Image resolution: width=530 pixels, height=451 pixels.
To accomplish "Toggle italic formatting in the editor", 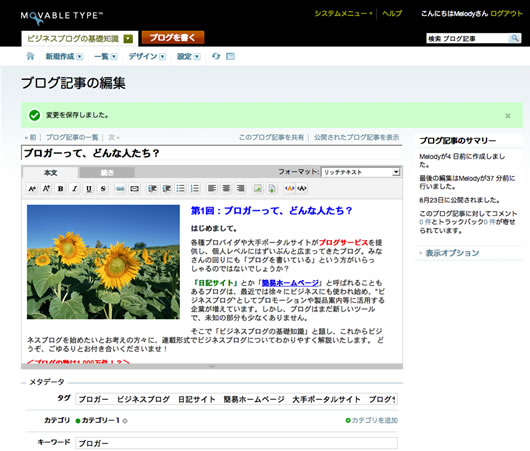I will point(75,189).
